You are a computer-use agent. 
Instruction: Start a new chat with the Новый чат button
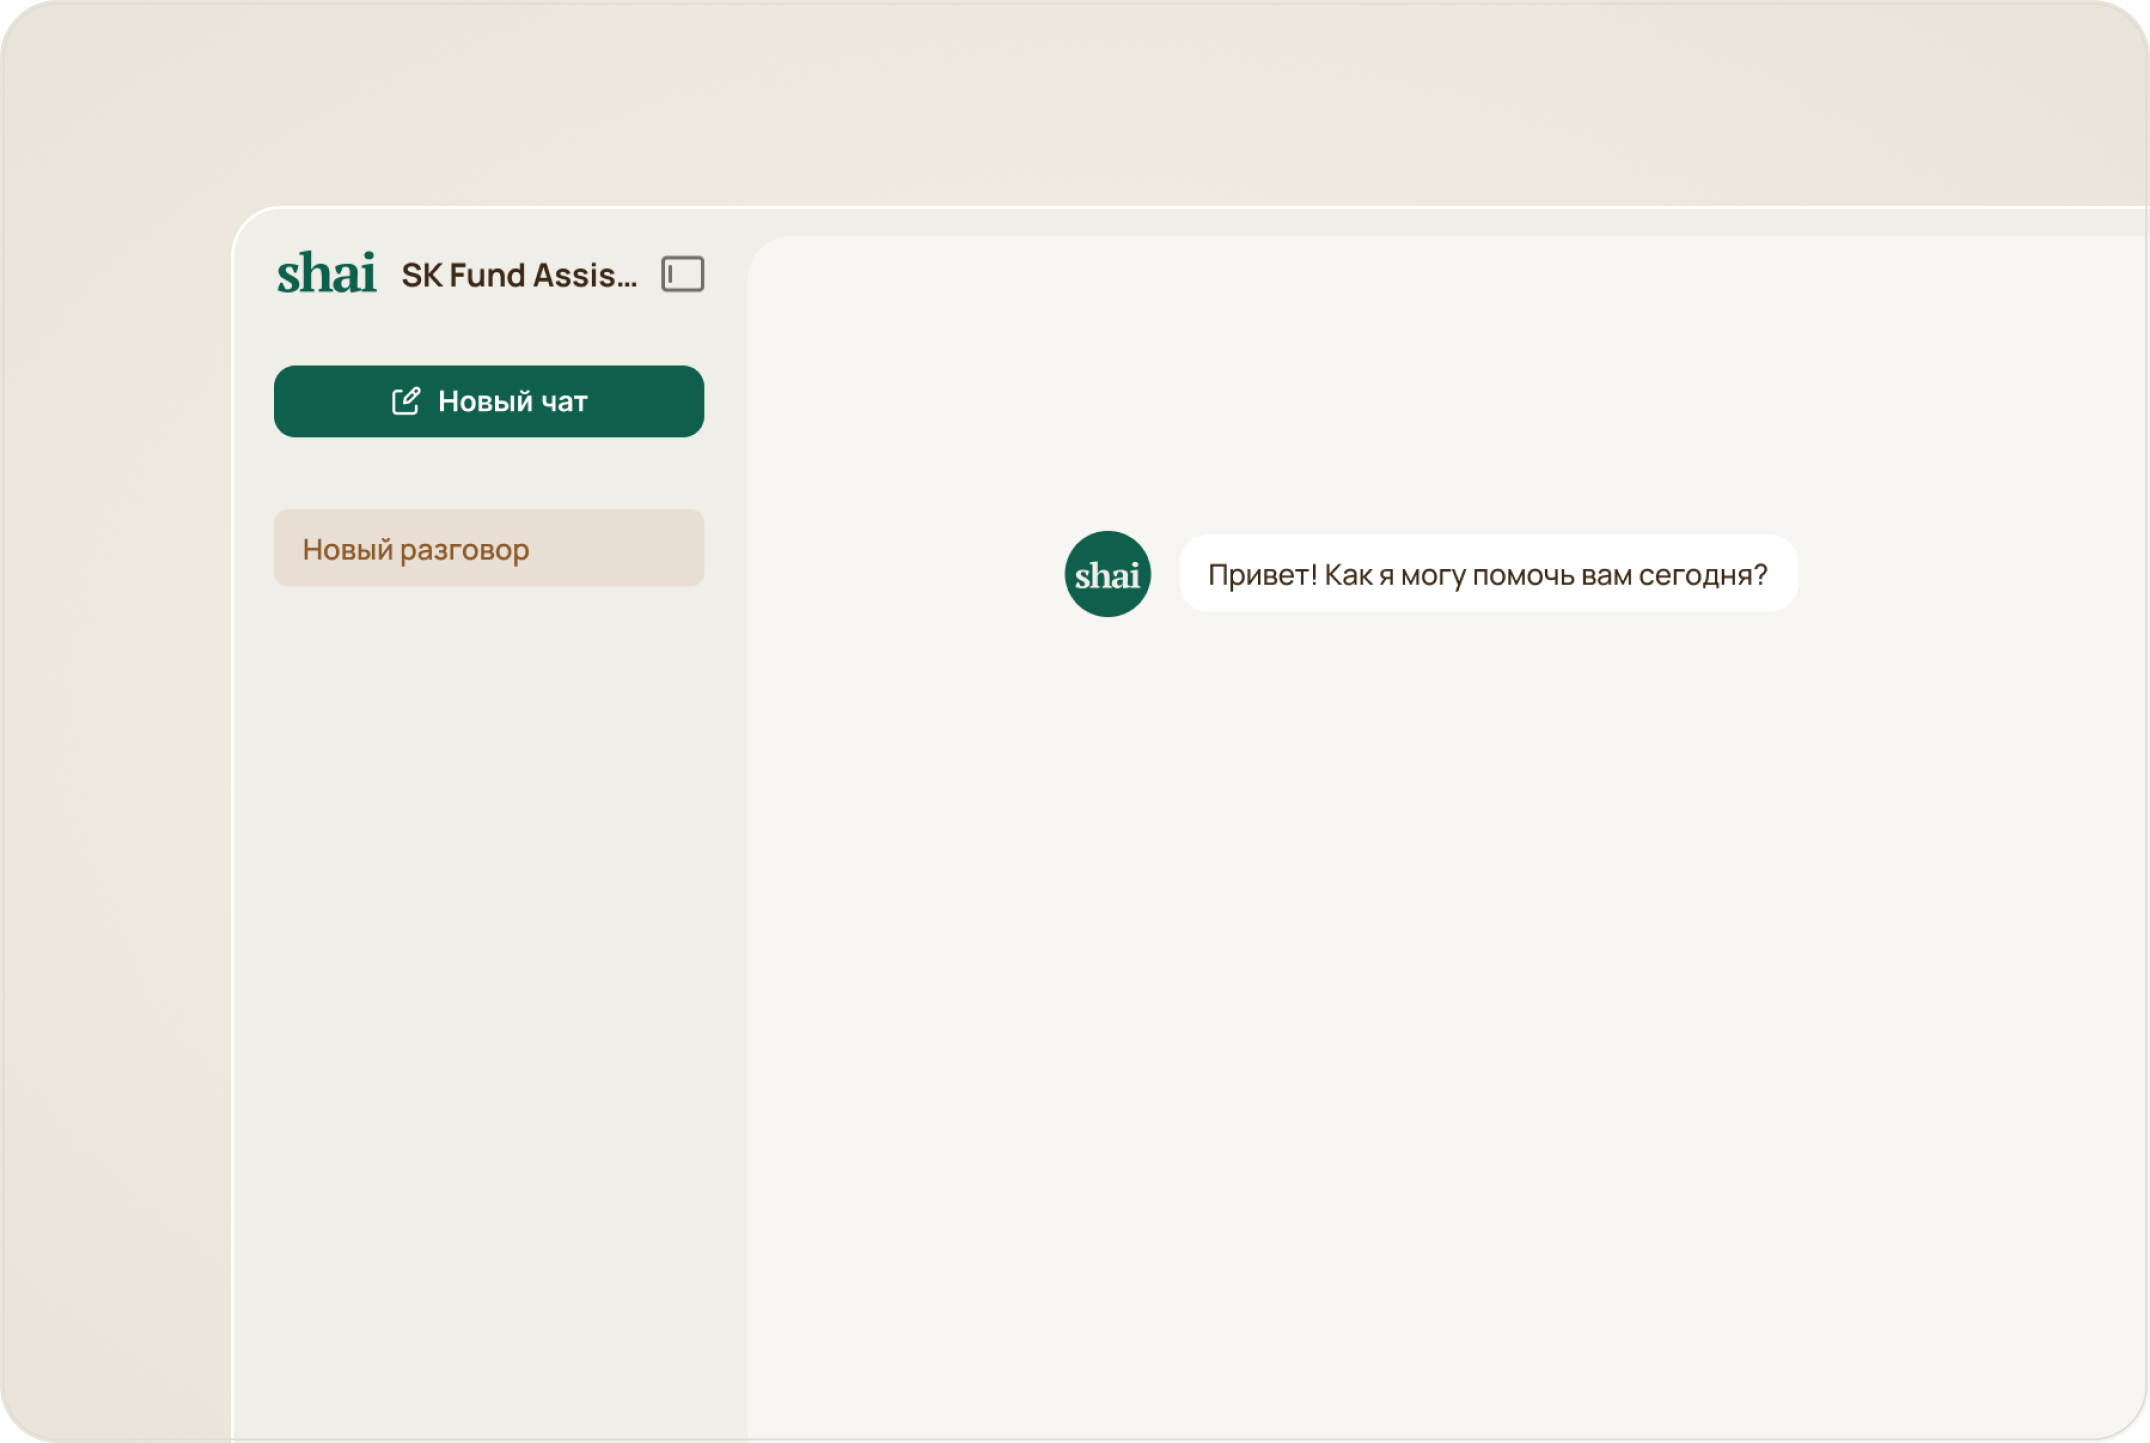click(x=489, y=401)
